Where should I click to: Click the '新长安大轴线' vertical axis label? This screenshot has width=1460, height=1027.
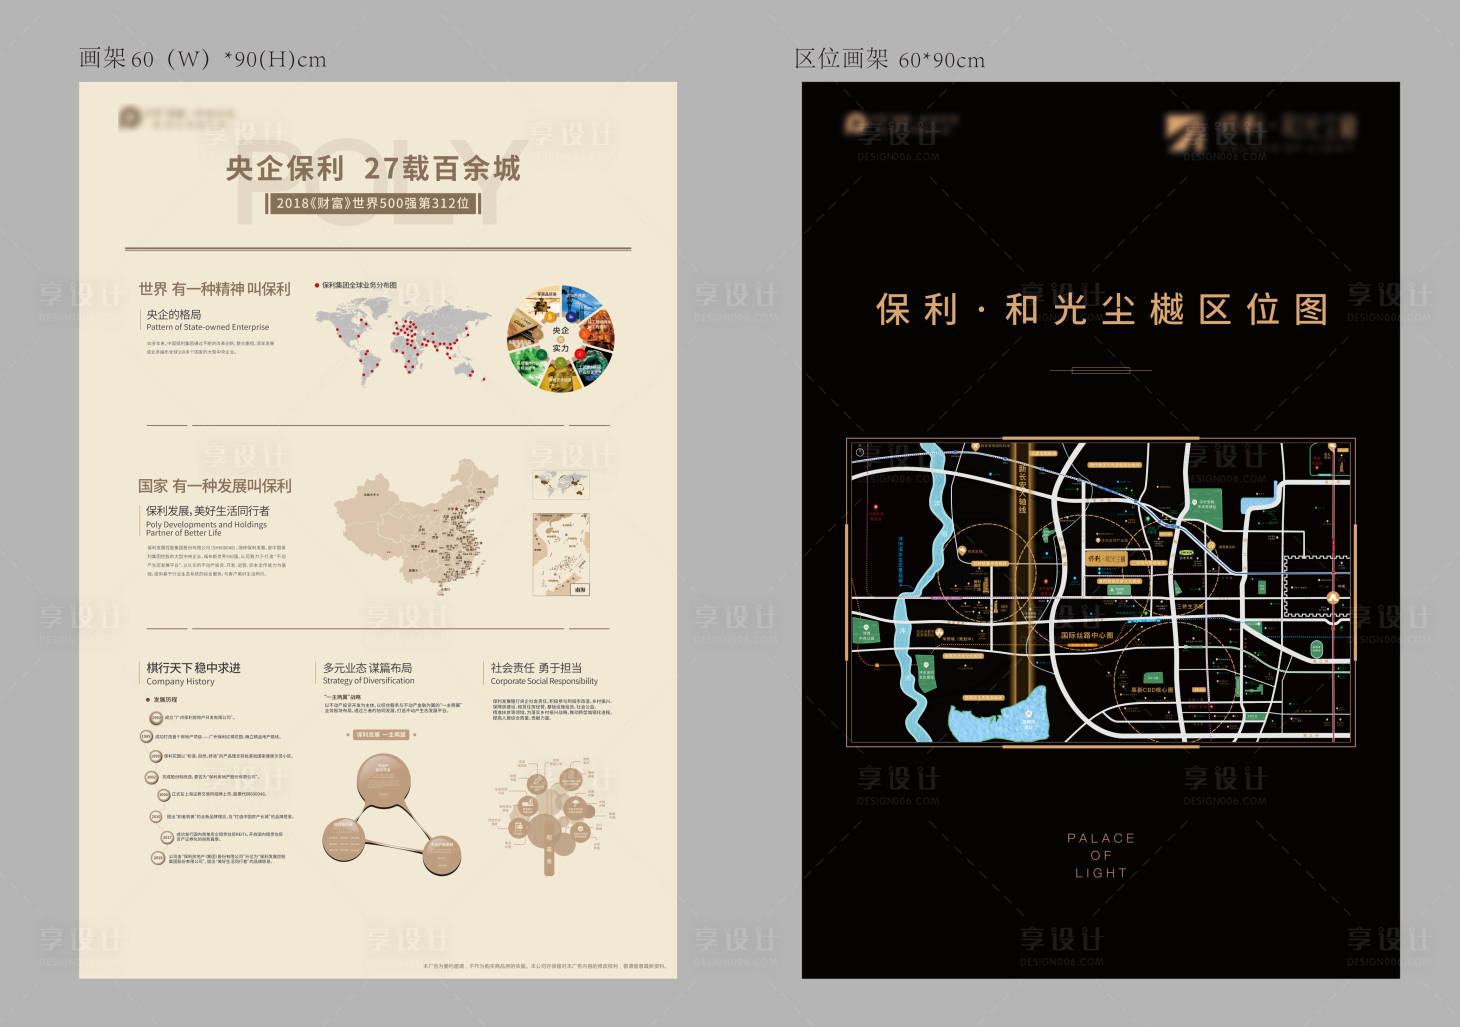1022,489
